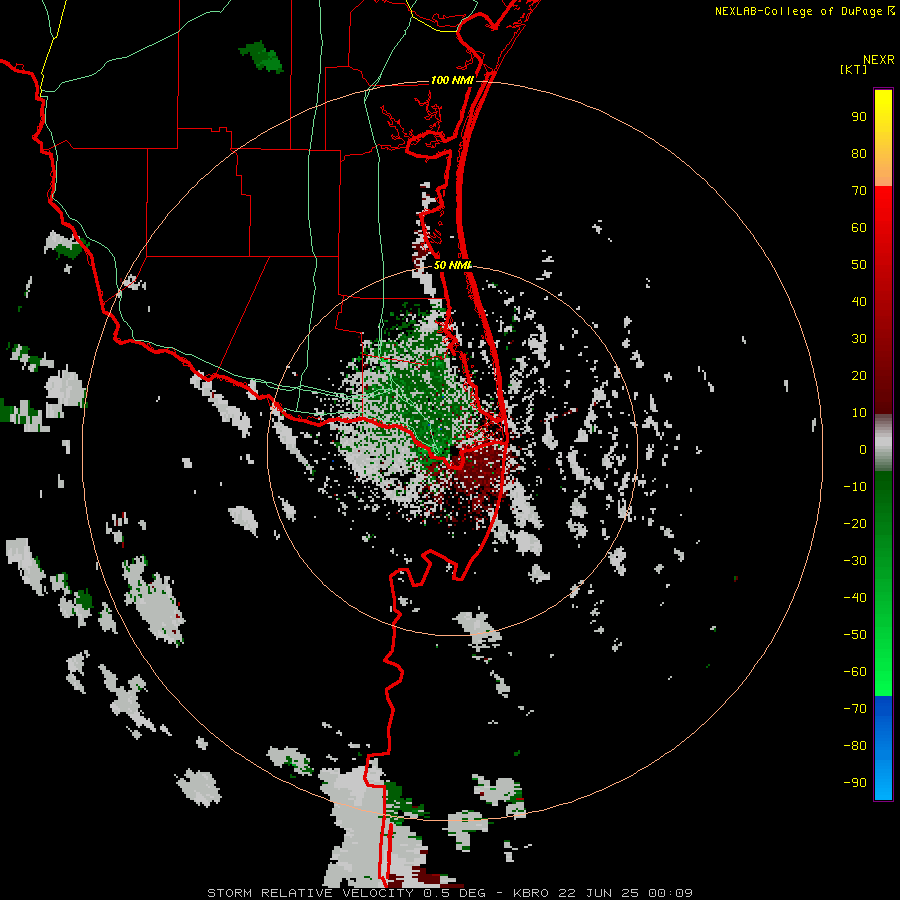Image resolution: width=900 pixels, height=900 pixels.
Task: Click the red outbound velocity patch near radar
Action: click(479, 471)
